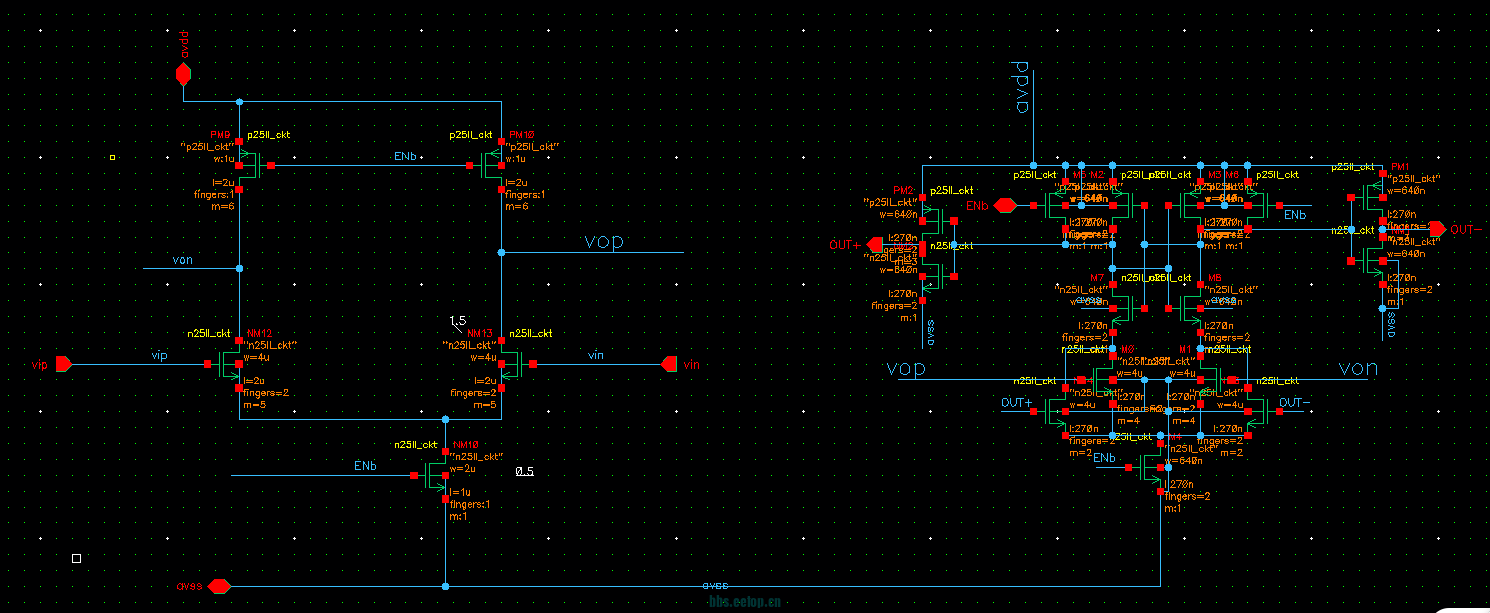This screenshot has height=613, width=1490.
Task: Click the large vop label right circuit
Action: coord(906,369)
